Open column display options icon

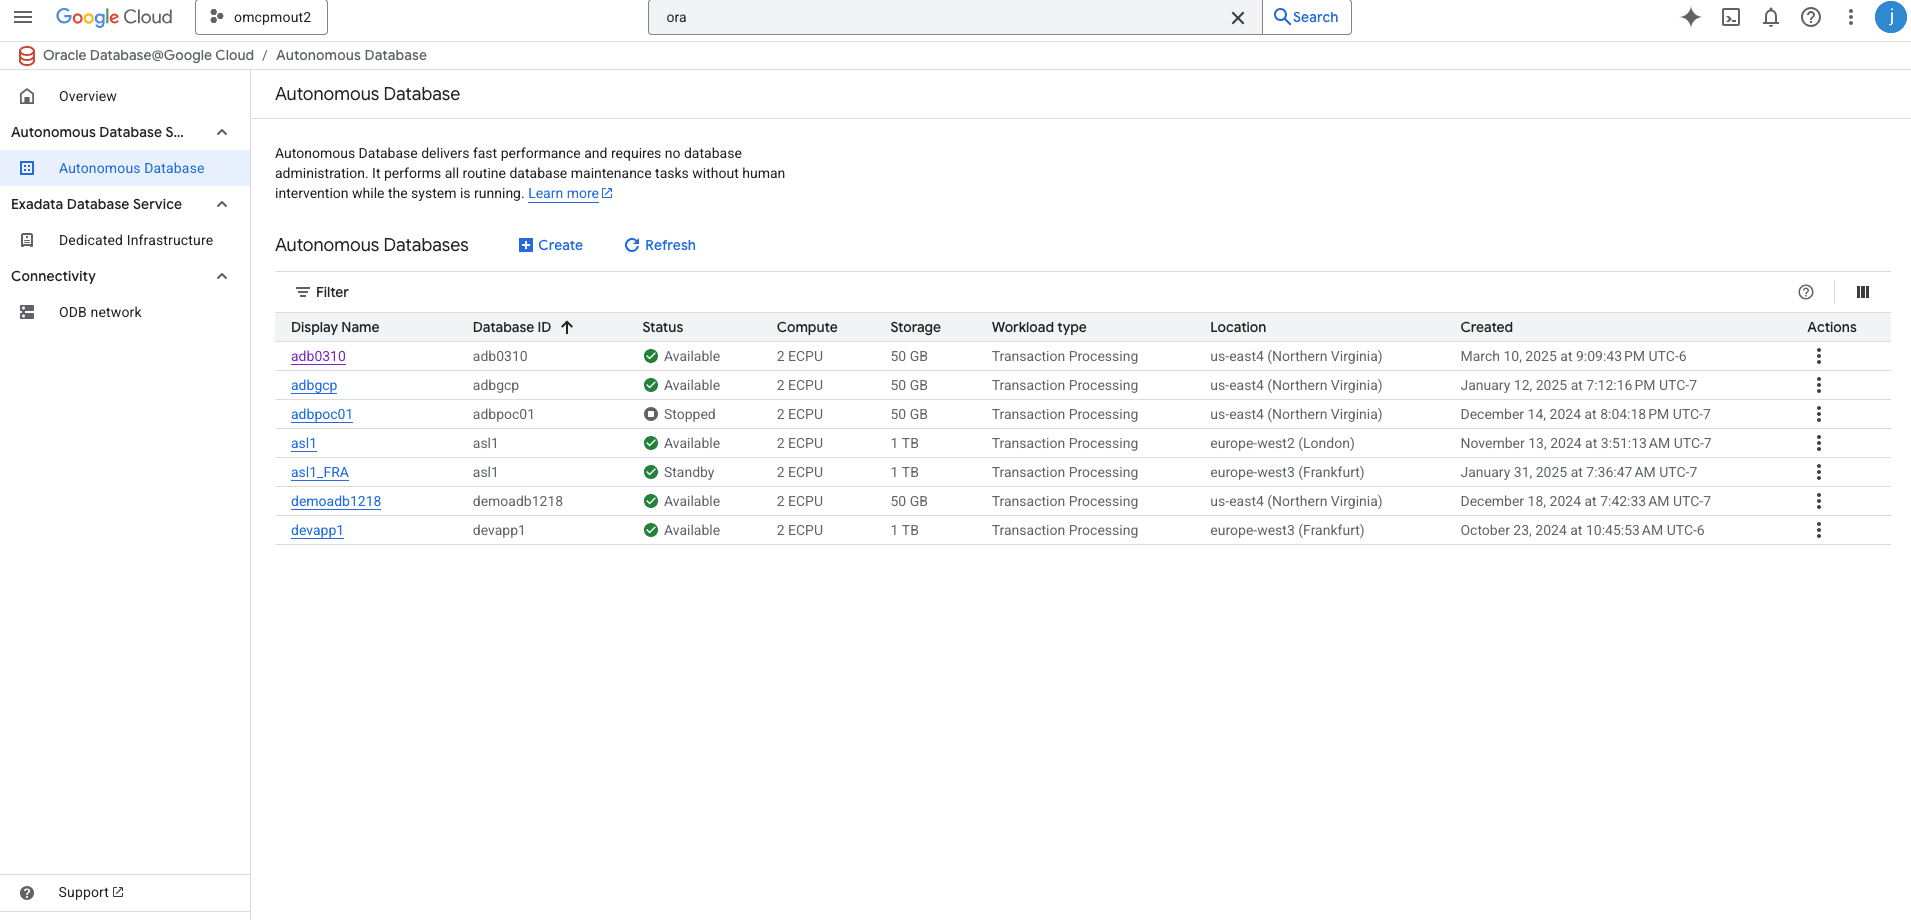pos(1863,292)
